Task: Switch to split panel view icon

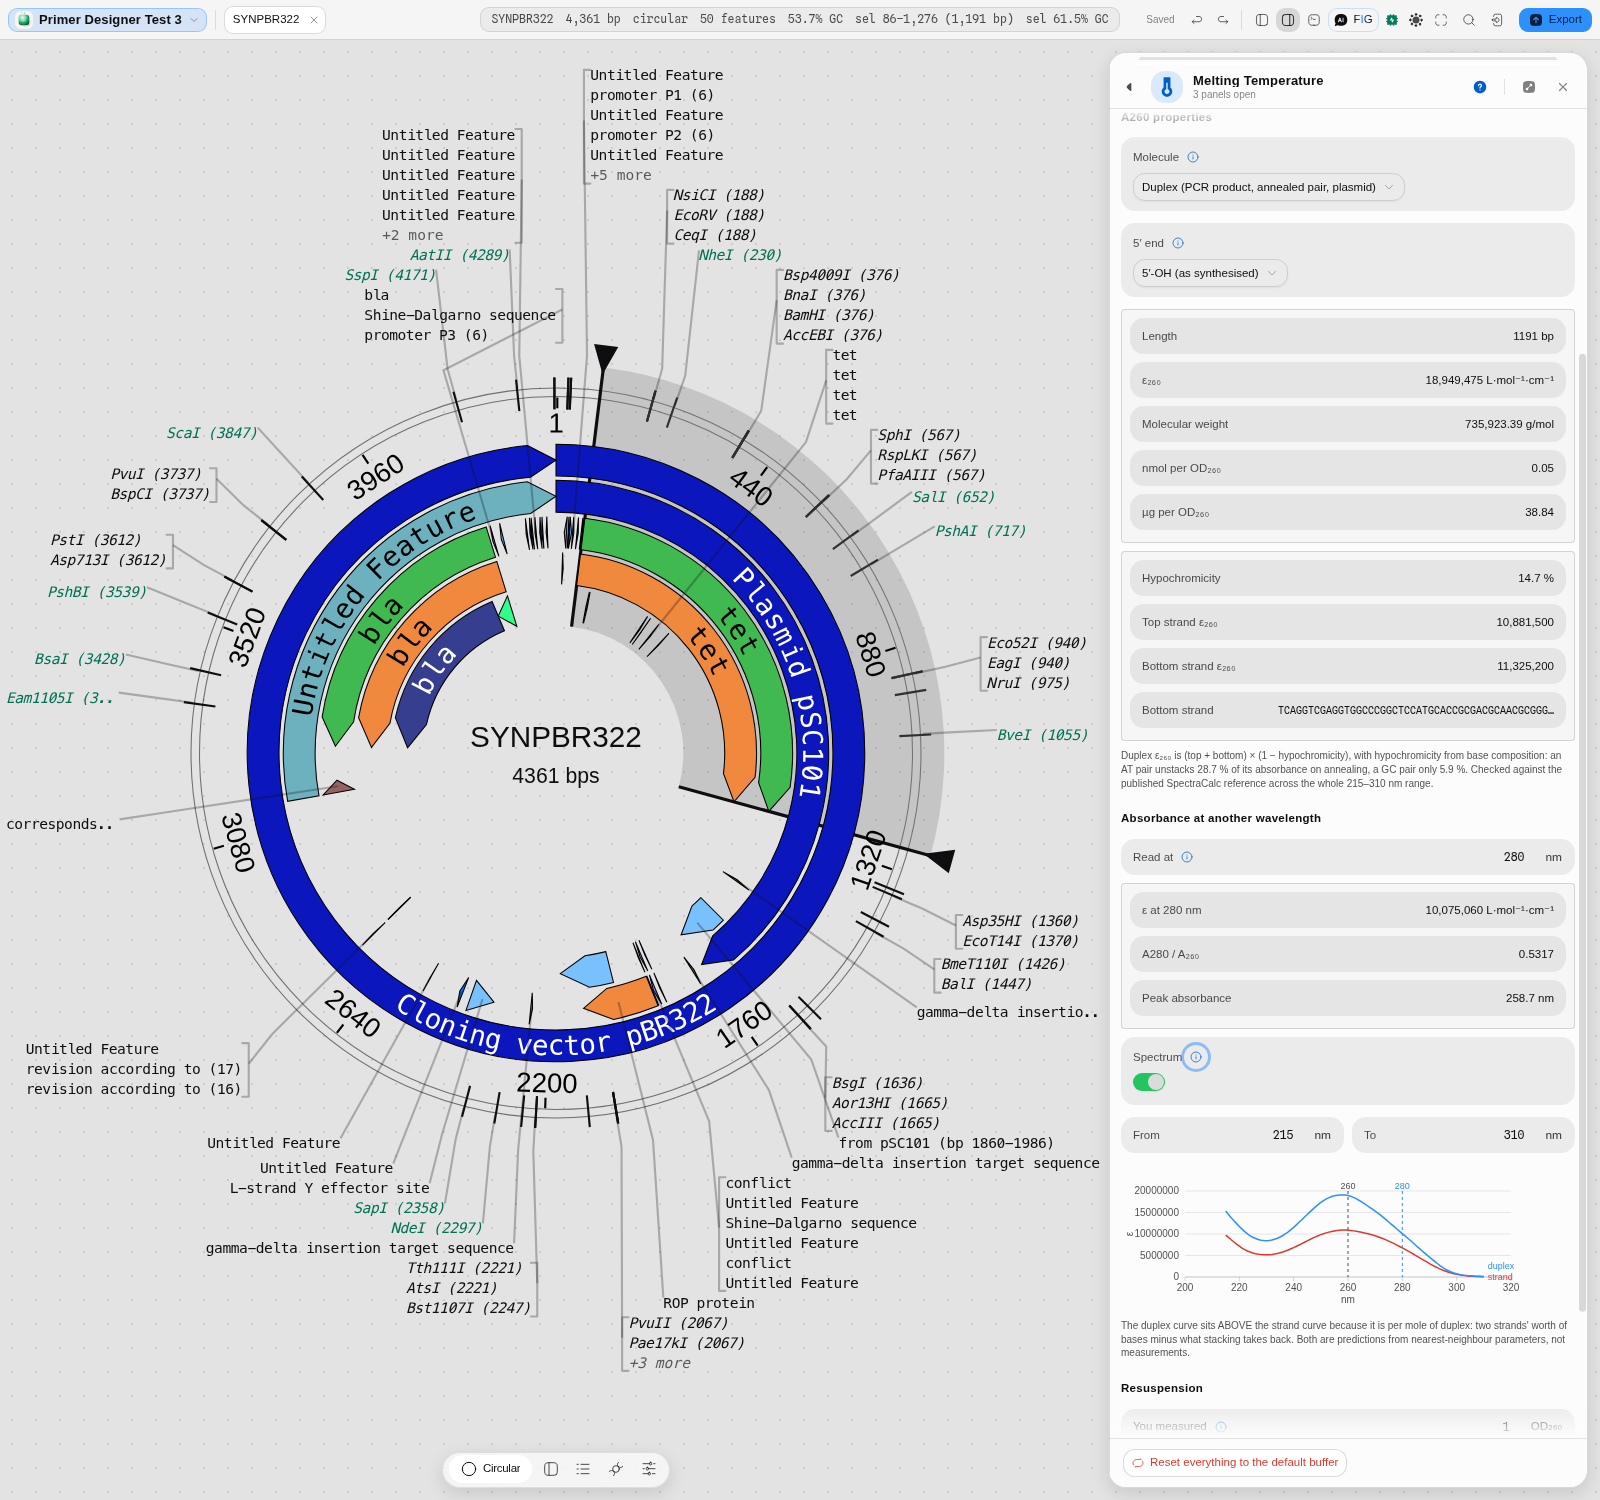Action: coord(551,1469)
